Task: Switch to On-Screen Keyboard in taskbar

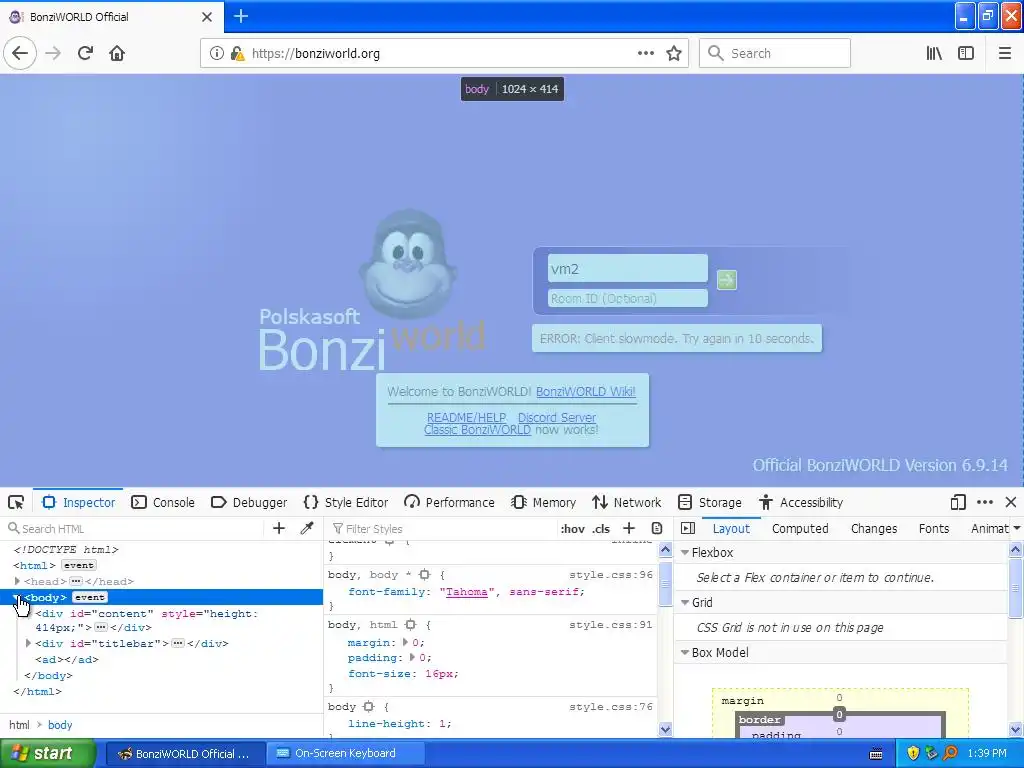Action: click(345, 753)
